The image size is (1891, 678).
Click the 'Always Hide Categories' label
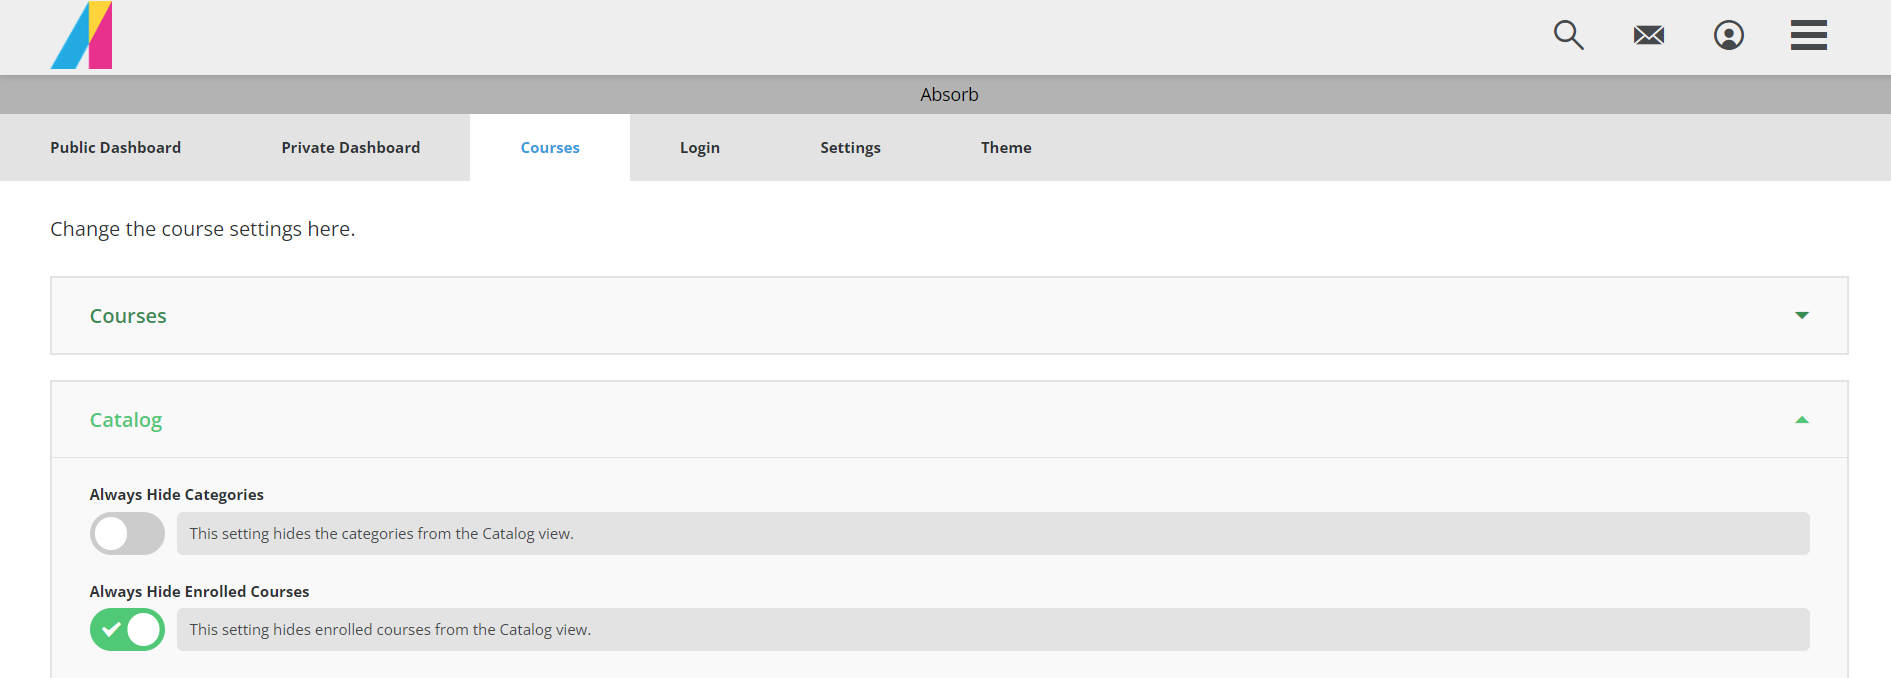click(x=177, y=494)
